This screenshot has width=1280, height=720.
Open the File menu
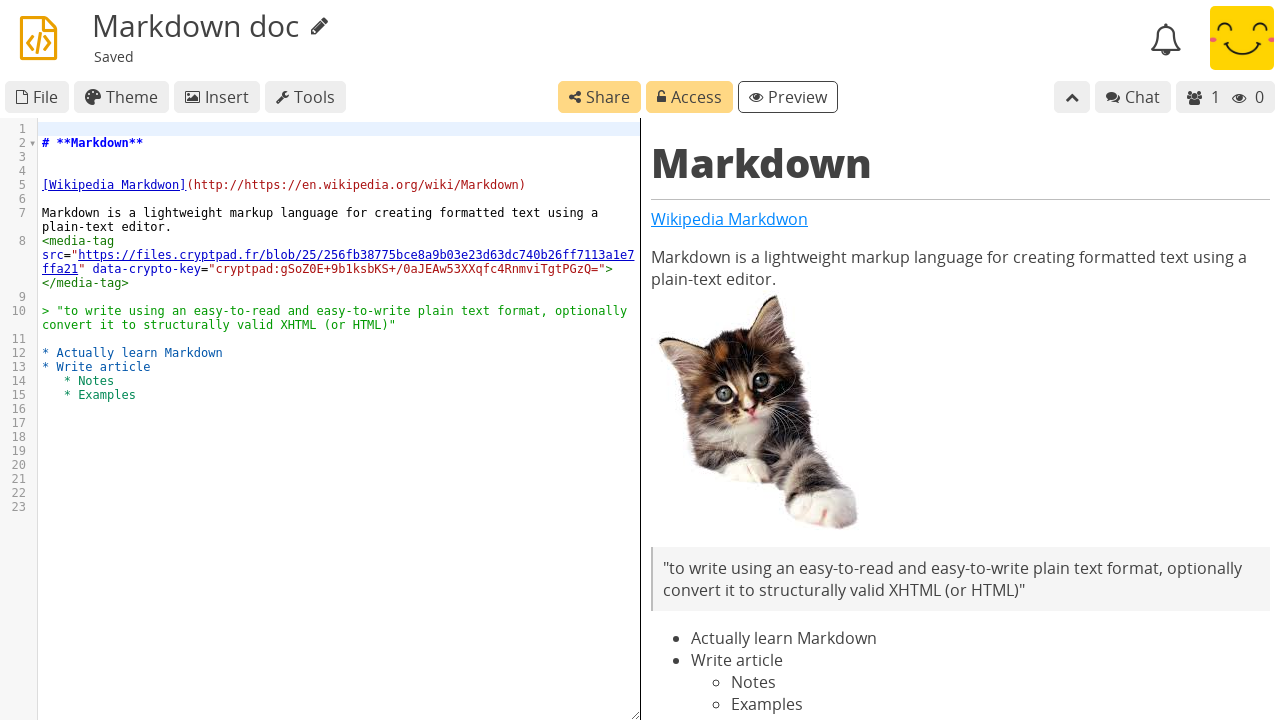pyautogui.click(x=36, y=97)
